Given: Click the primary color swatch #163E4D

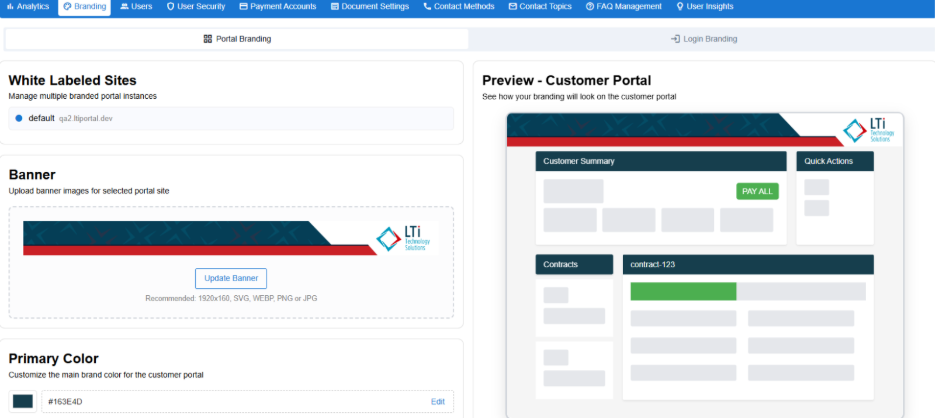Looking at the screenshot, I should click(23, 401).
